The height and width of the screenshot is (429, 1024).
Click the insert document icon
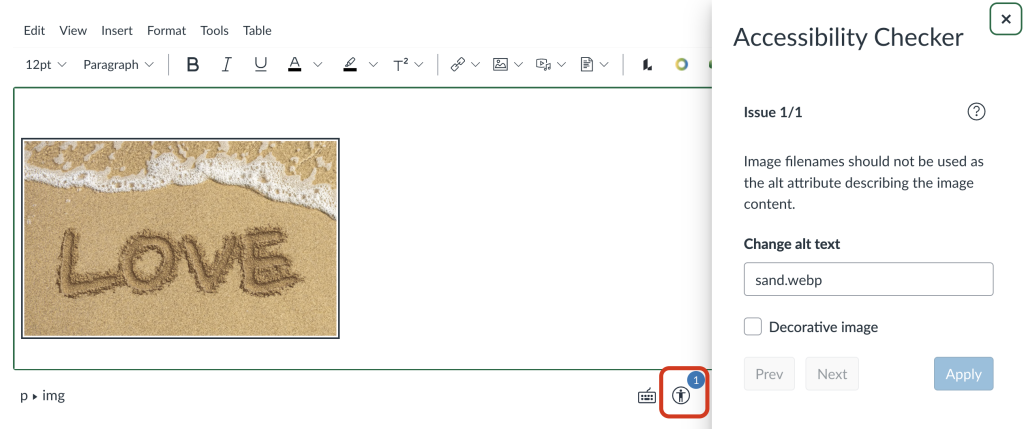(x=587, y=65)
